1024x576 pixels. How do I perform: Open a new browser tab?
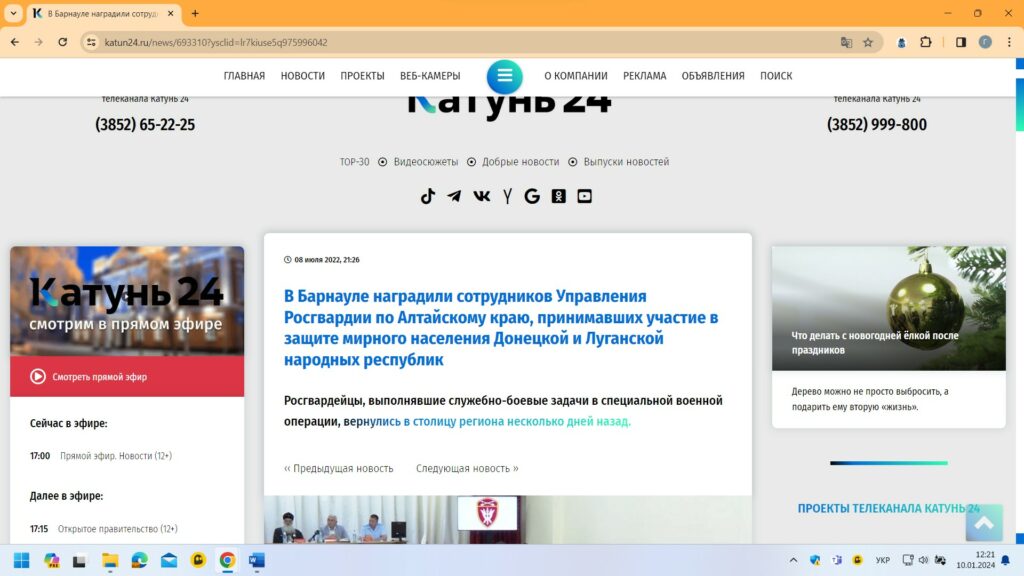[195, 13]
